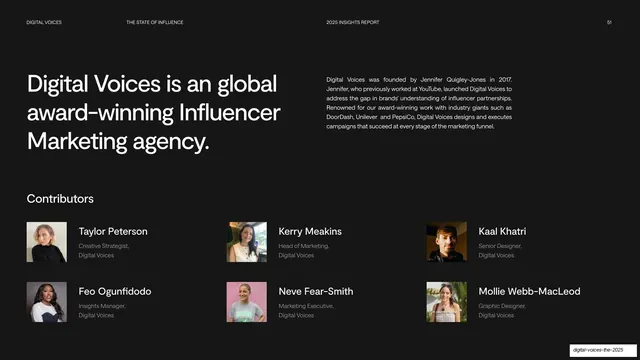Click Neve Fear-Smith's profile photo
The width and height of the screenshot is (640, 360).
247,302
